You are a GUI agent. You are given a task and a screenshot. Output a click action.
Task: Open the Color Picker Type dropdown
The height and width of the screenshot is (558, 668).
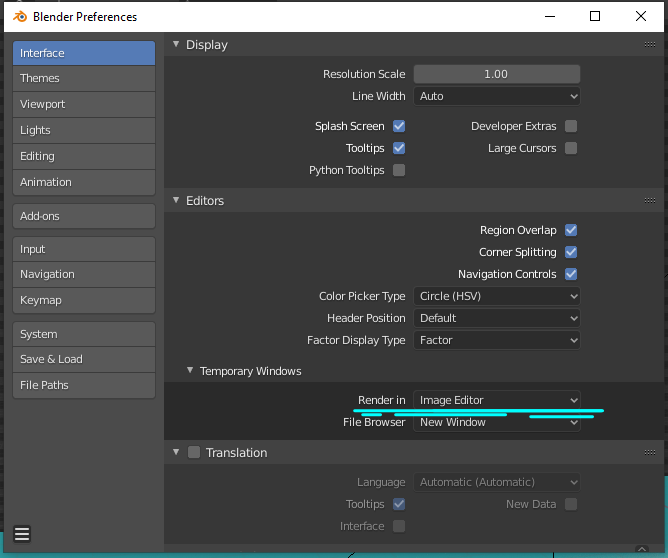pyautogui.click(x=497, y=296)
